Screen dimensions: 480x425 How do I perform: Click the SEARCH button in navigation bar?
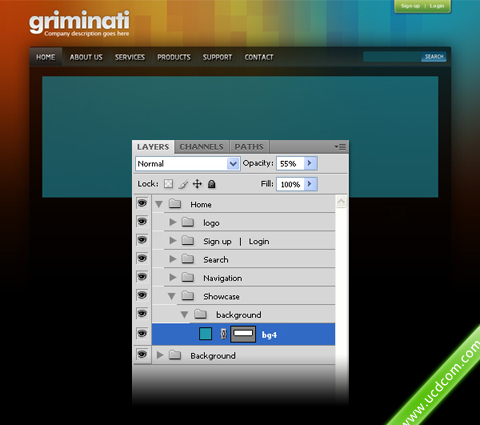[434, 57]
